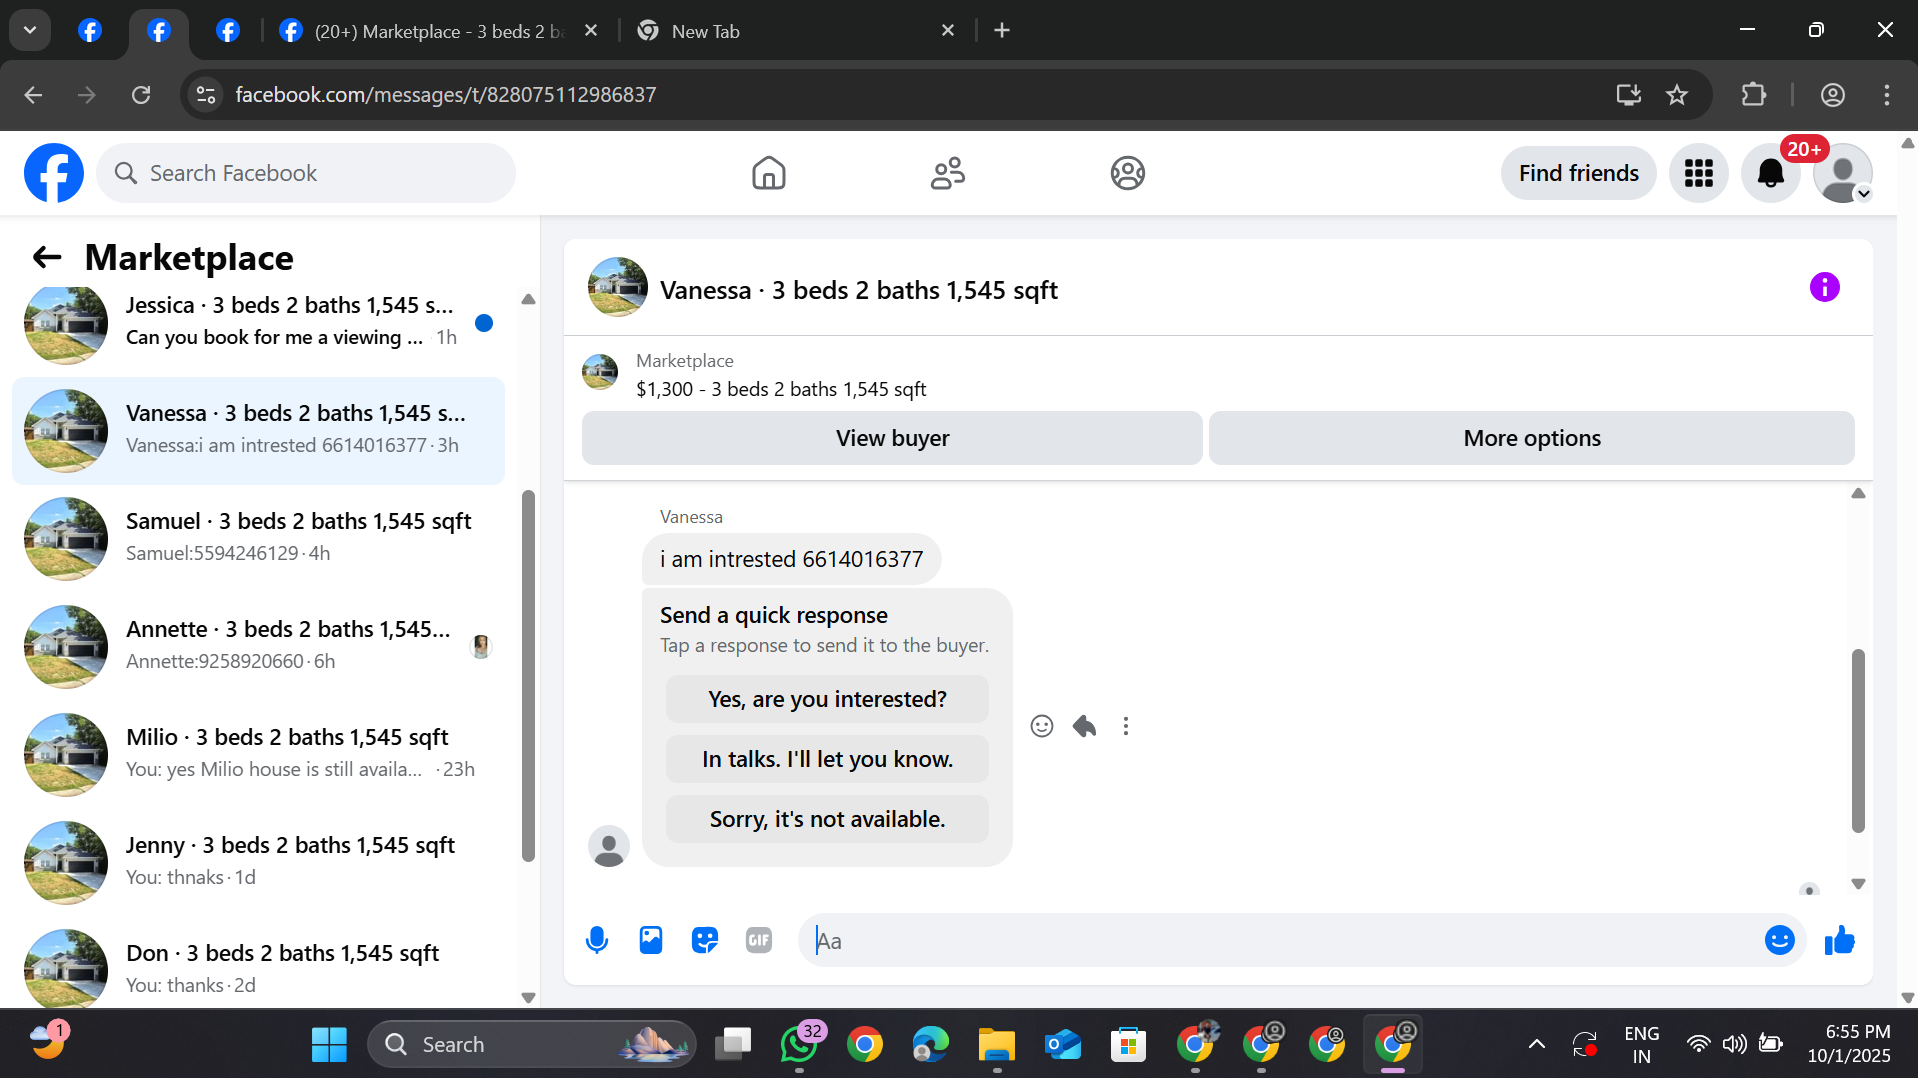Reload the page
This screenshot has height=1078, width=1918.
pyautogui.click(x=141, y=95)
